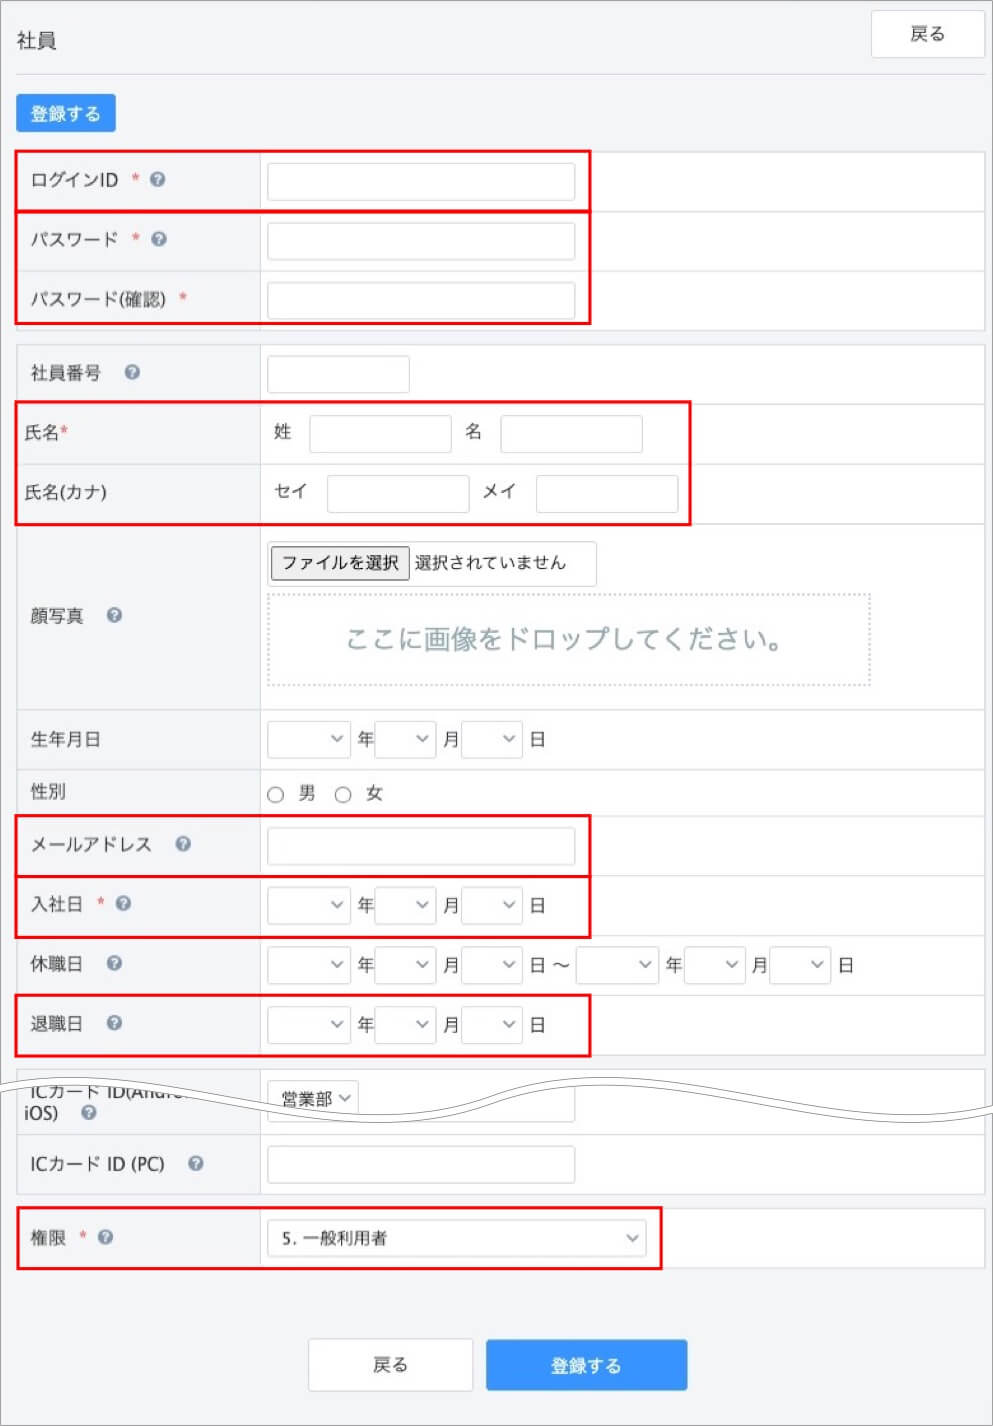Open the 退職日 day dropdown
993x1426 pixels.
tap(491, 1025)
